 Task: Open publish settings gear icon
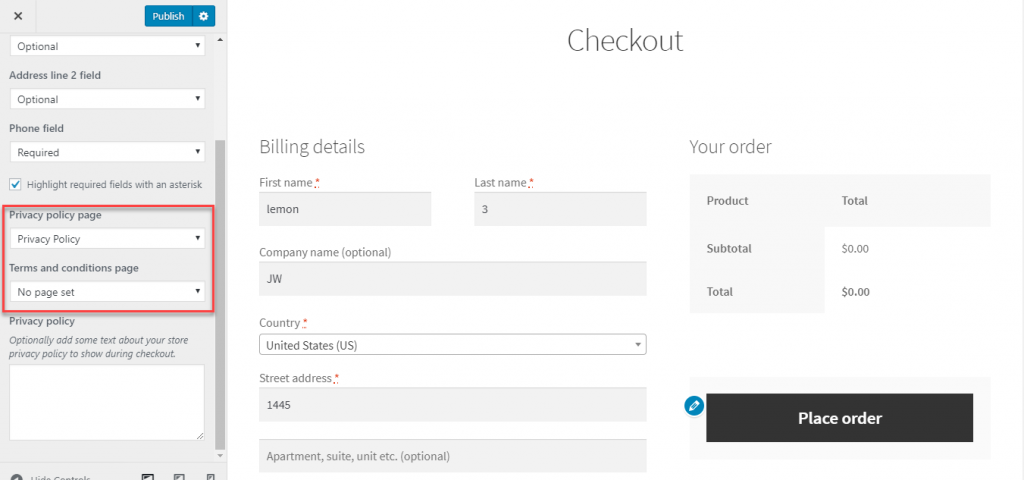pos(204,16)
